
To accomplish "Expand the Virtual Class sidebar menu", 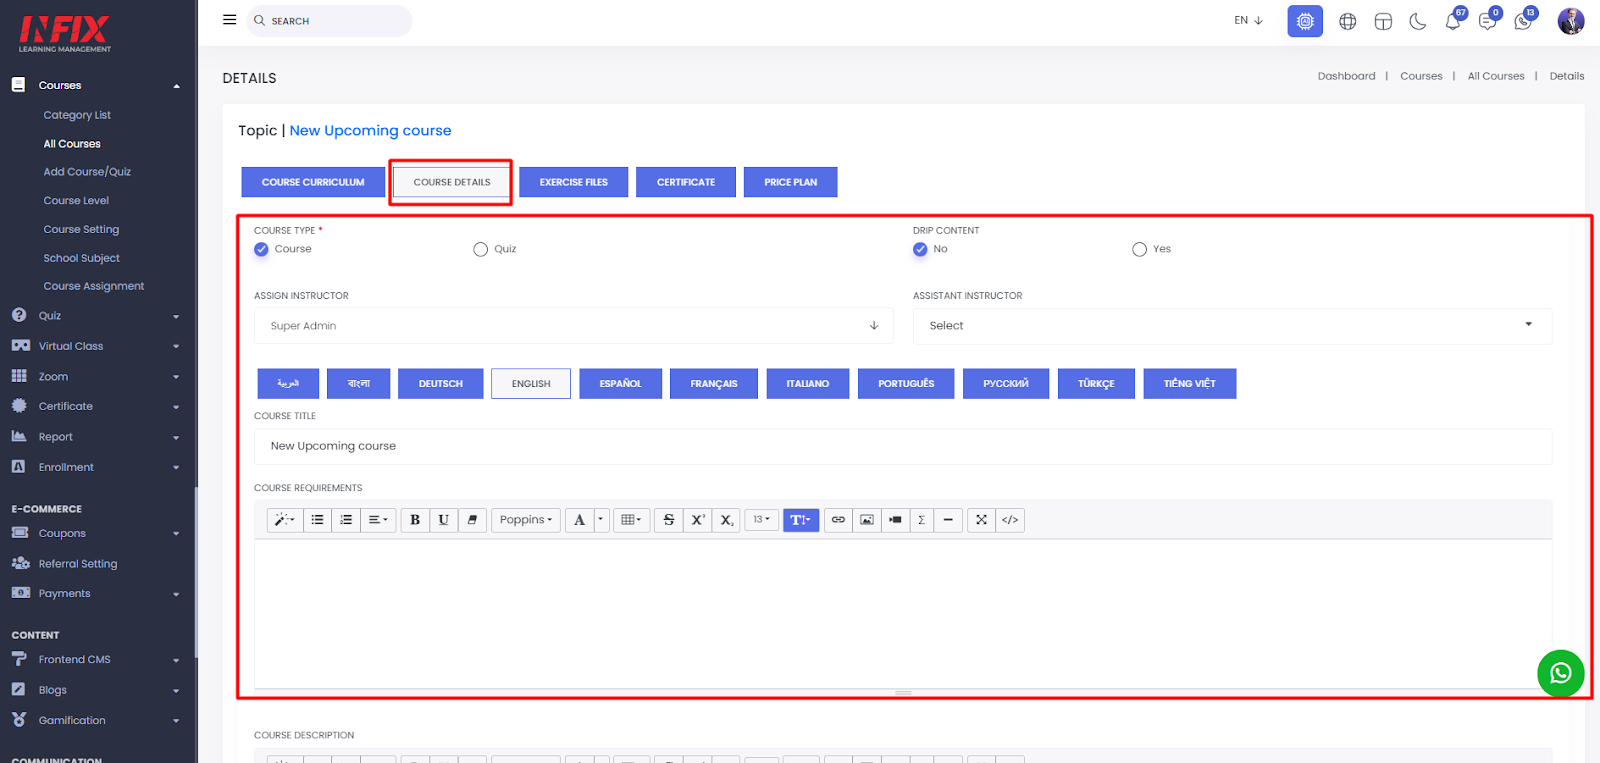I will 97,346.
